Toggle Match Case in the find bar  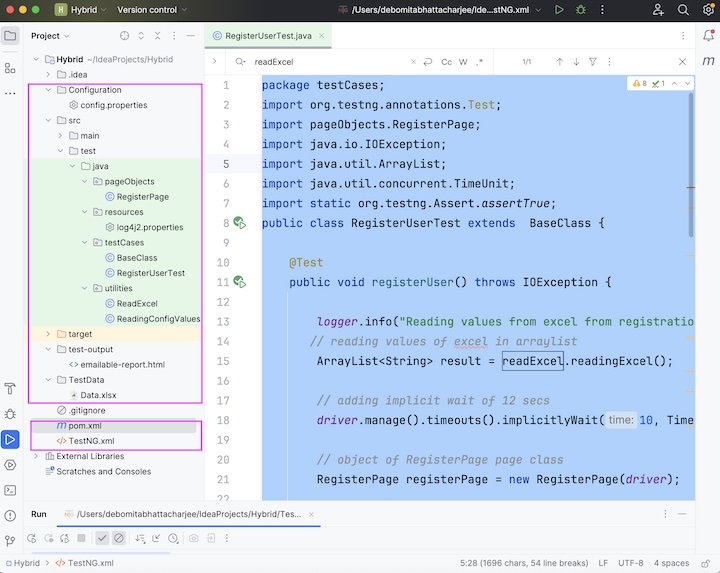click(446, 62)
